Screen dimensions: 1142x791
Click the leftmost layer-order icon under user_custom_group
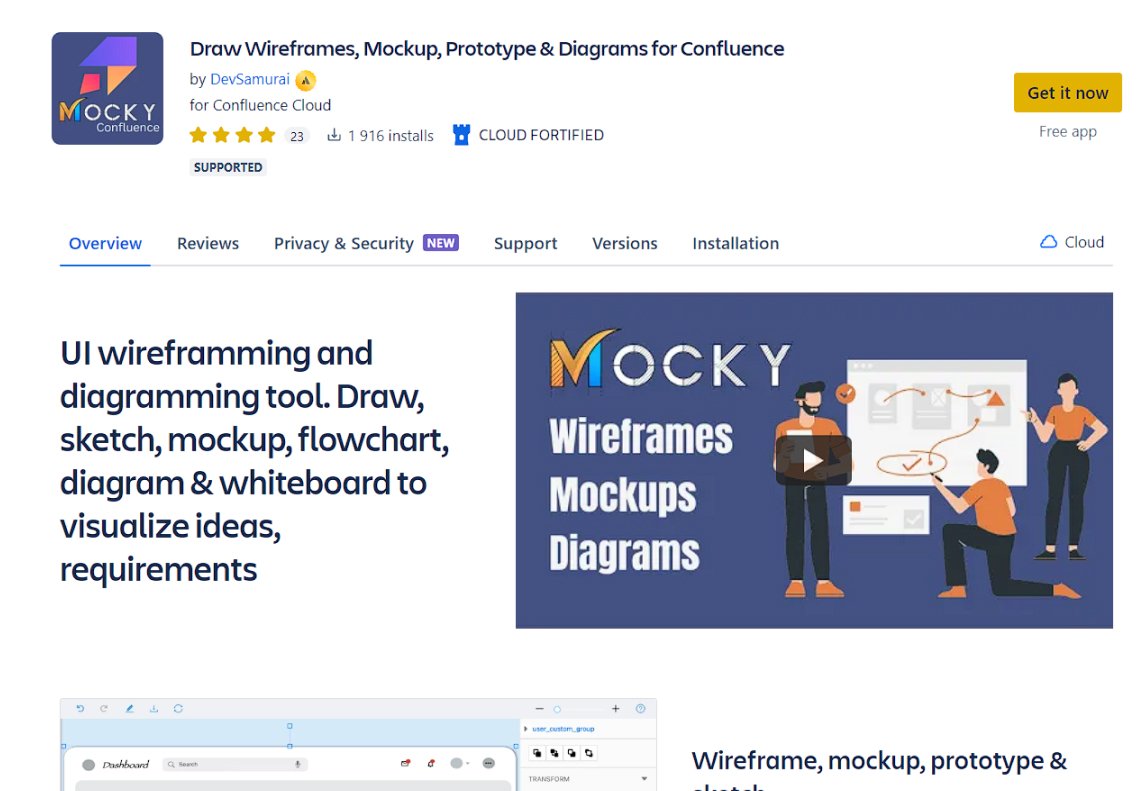pyautogui.click(x=537, y=752)
